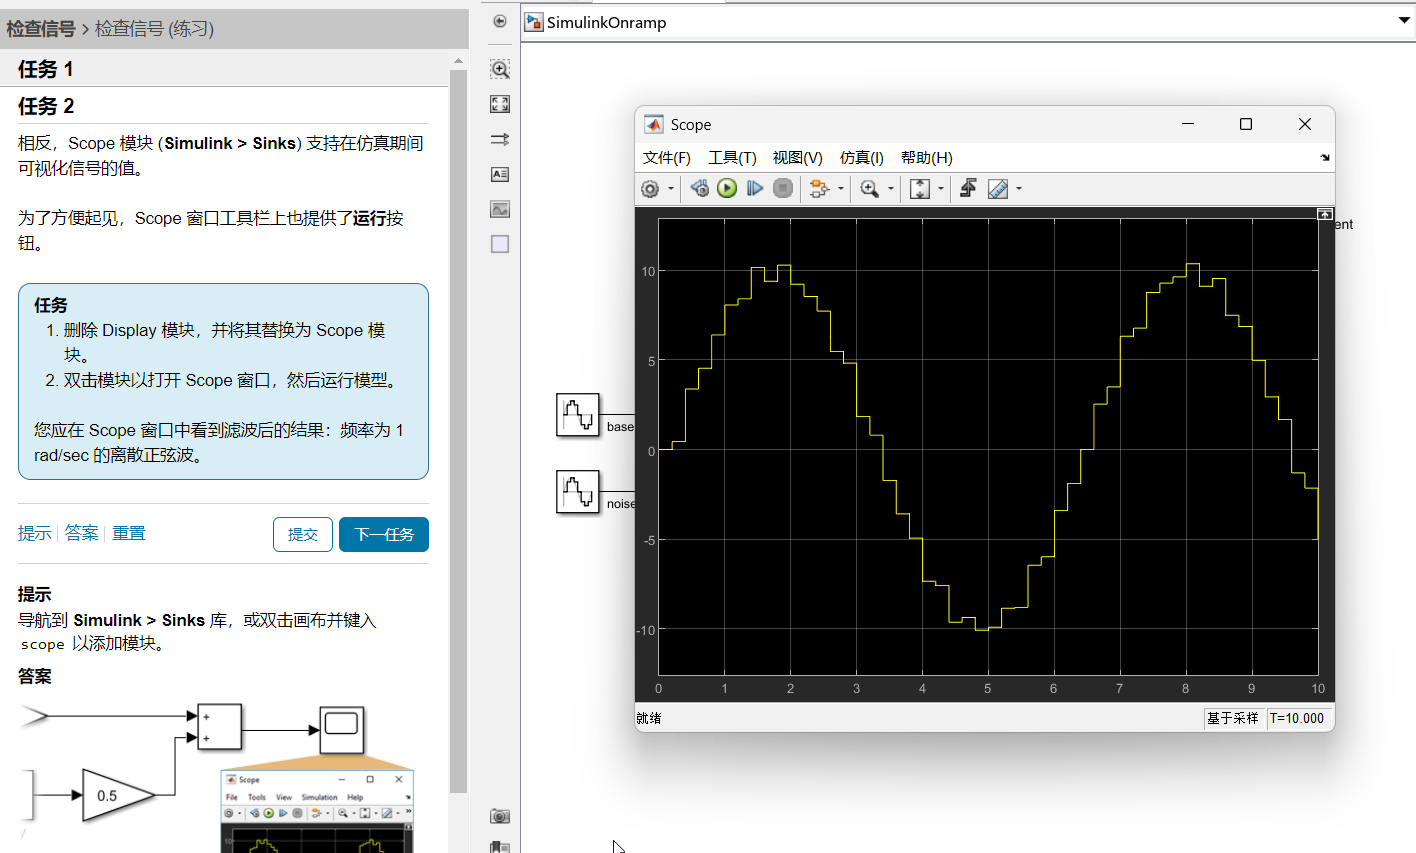
Task: Click the SimulinkOnramp model icon in breadcrumb
Action: point(534,22)
